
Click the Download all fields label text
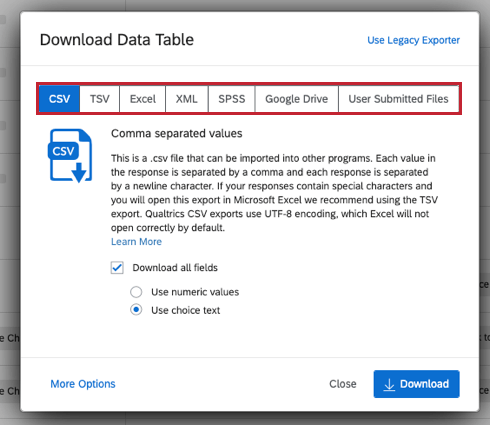click(175, 268)
